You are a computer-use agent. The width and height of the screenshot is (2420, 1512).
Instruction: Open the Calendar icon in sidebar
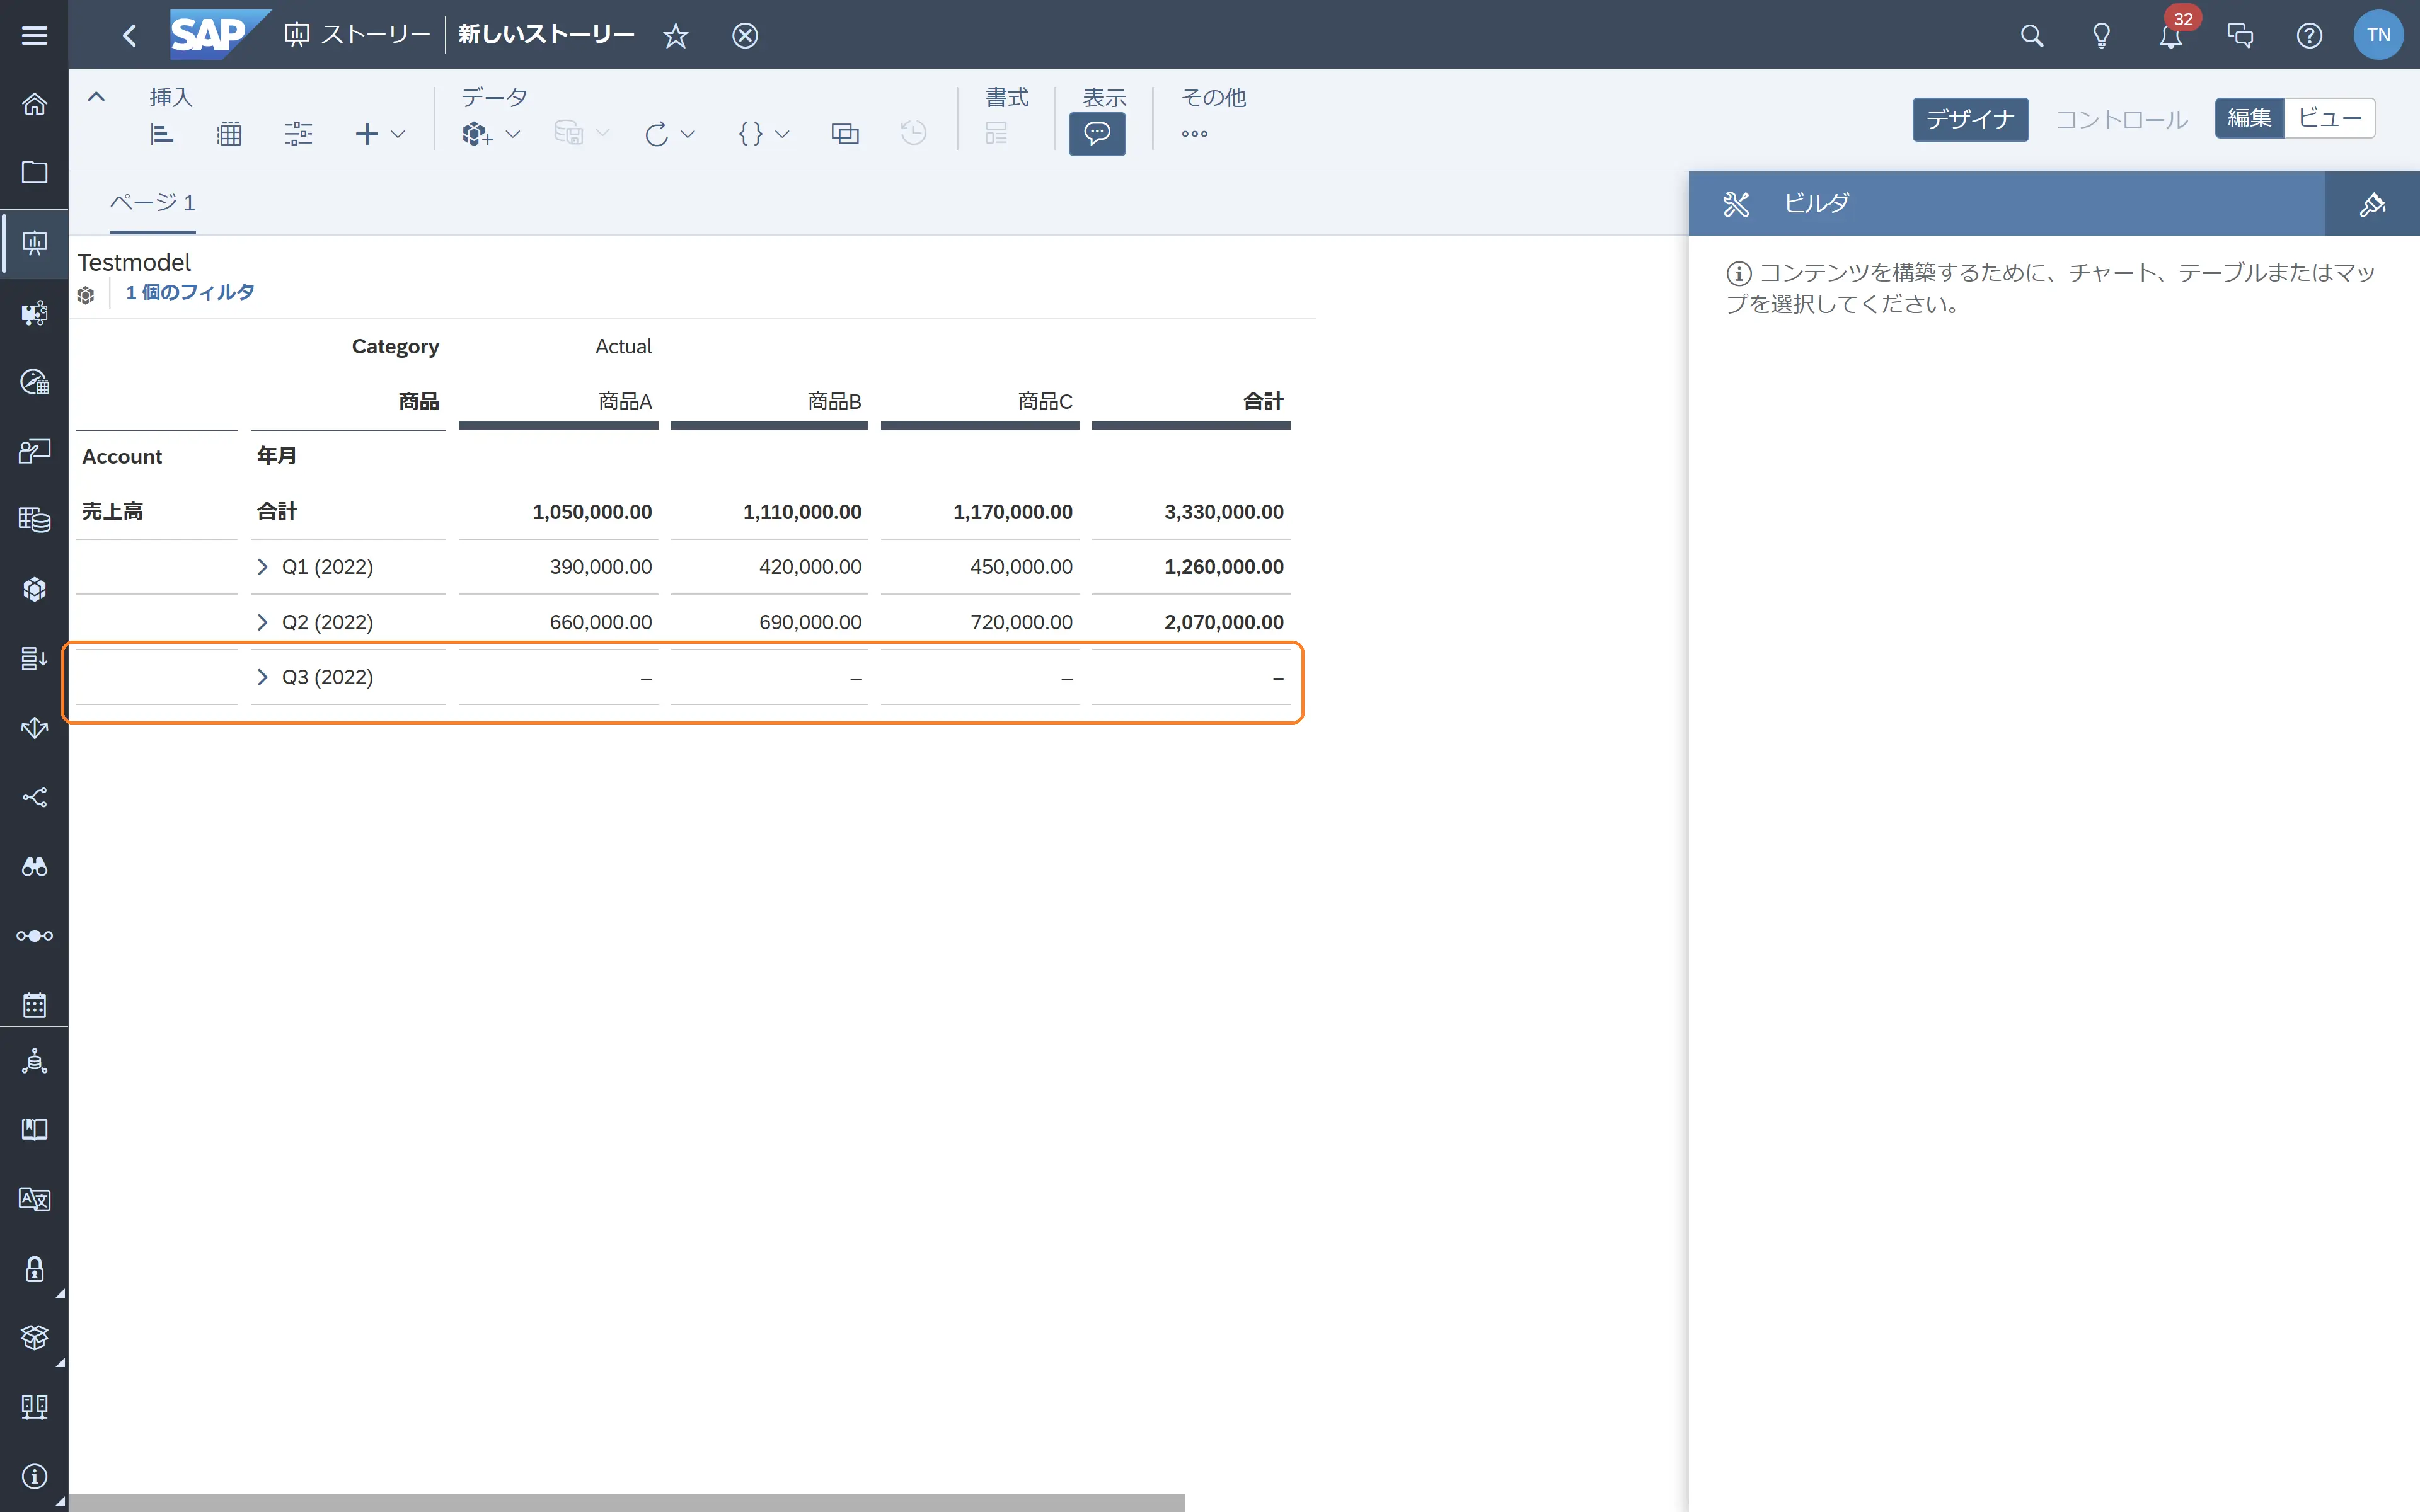tap(34, 1005)
